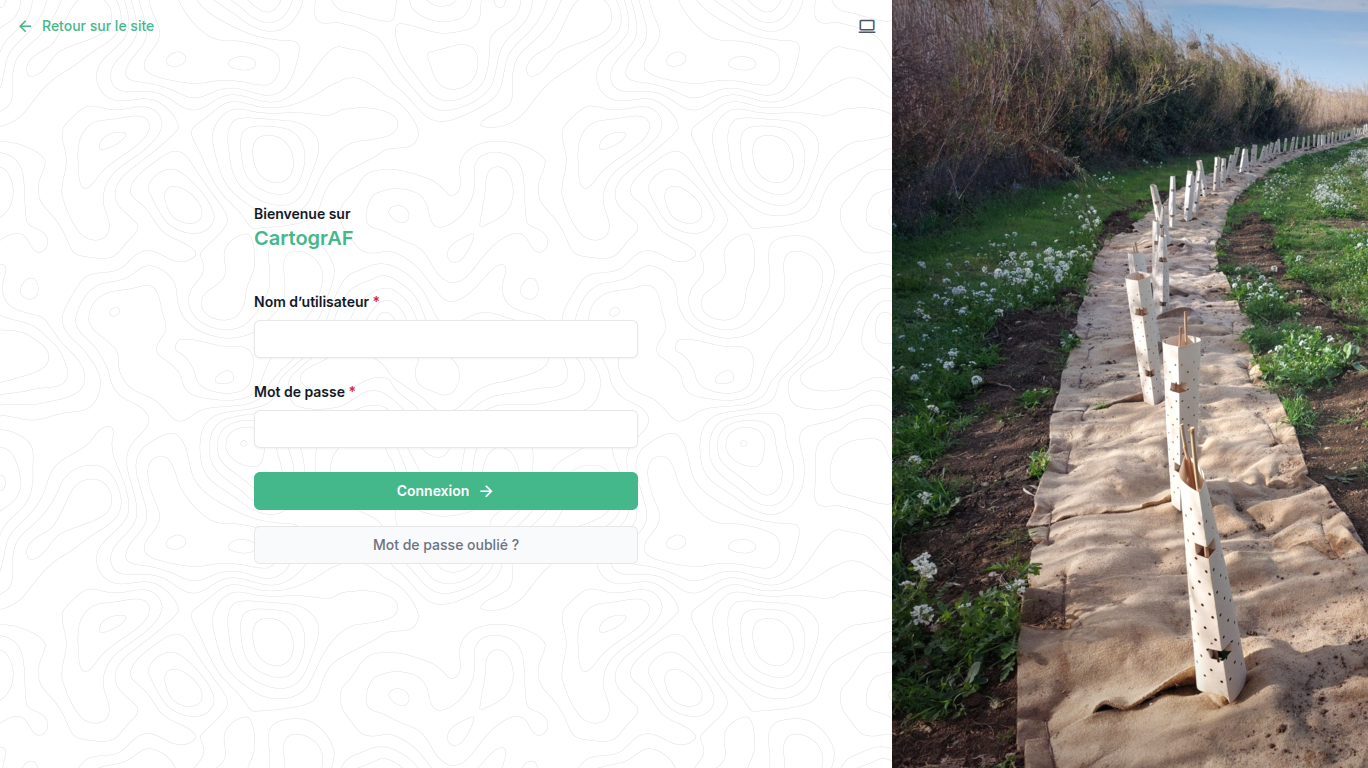
Task: Click the red asterisk beside Mot de passe
Action: [352, 391]
